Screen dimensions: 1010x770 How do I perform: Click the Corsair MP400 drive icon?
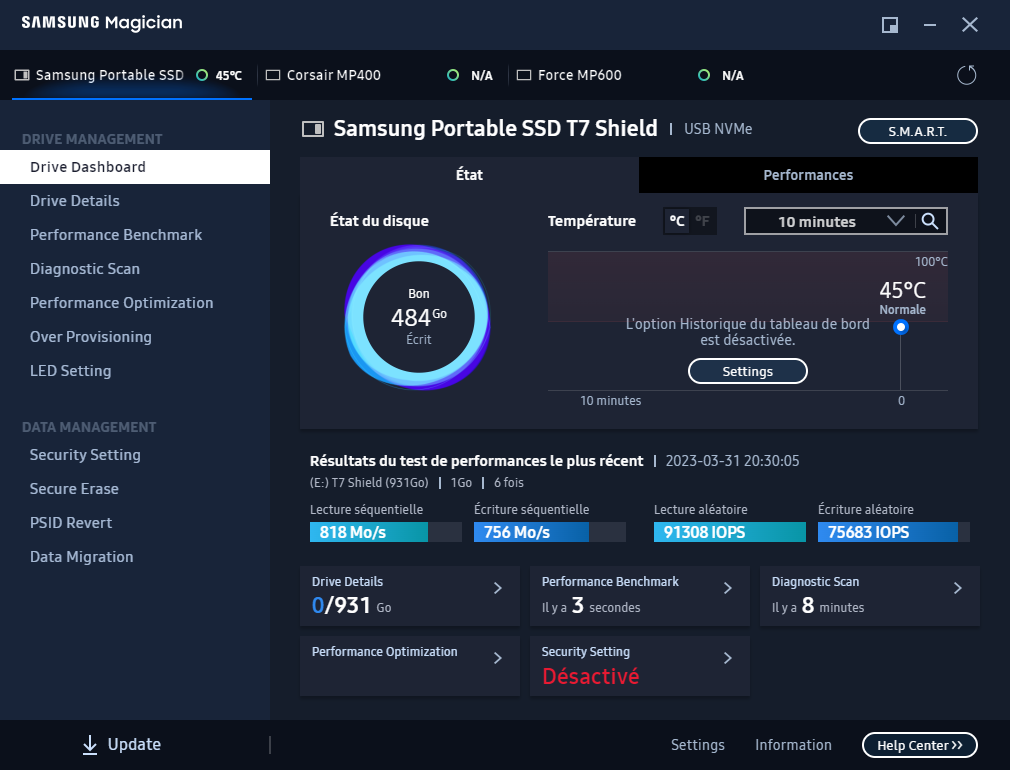click(273, 75)
